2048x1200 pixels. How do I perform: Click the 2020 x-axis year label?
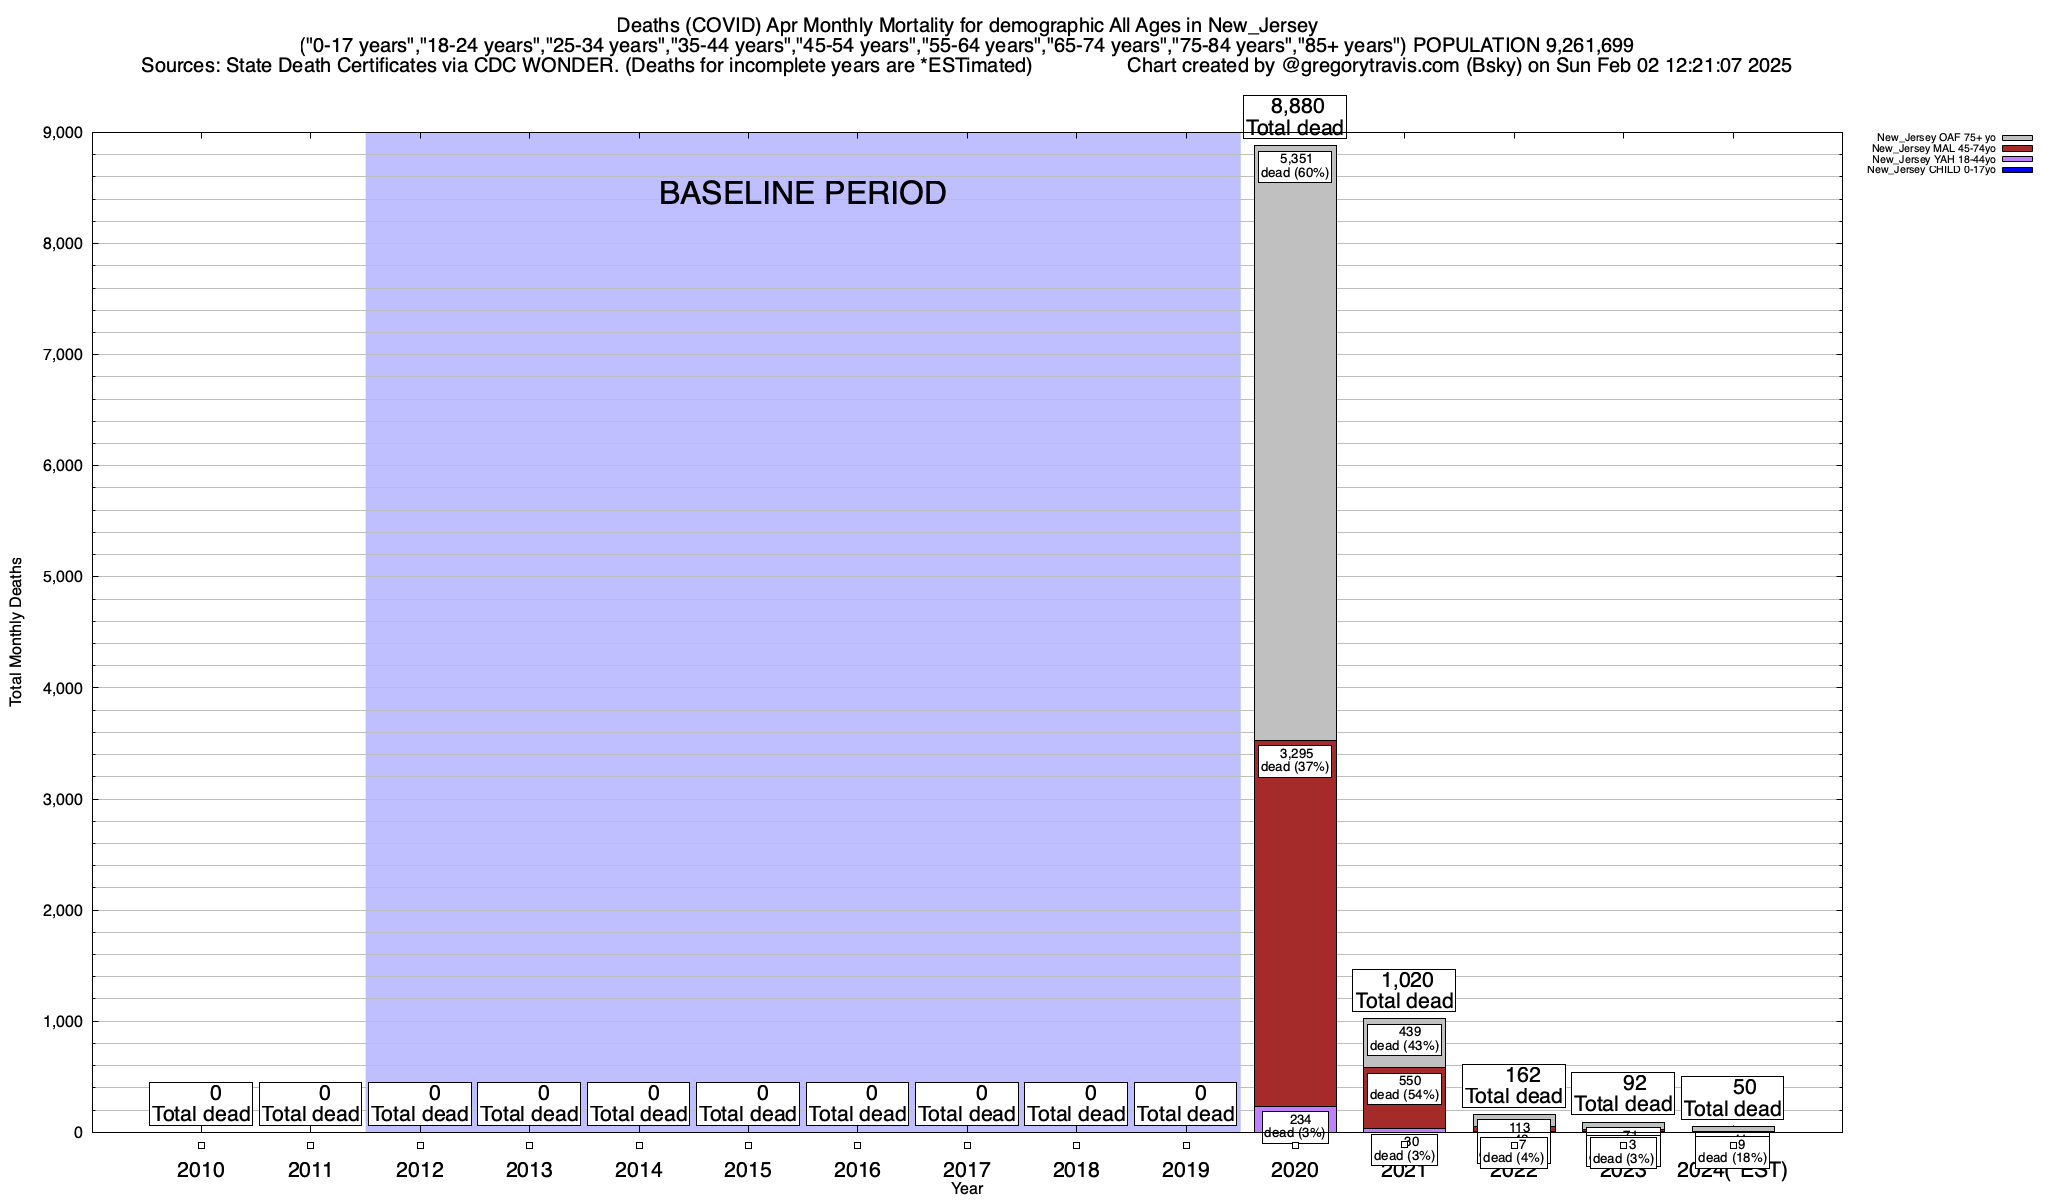(x=1295, y=1169)
